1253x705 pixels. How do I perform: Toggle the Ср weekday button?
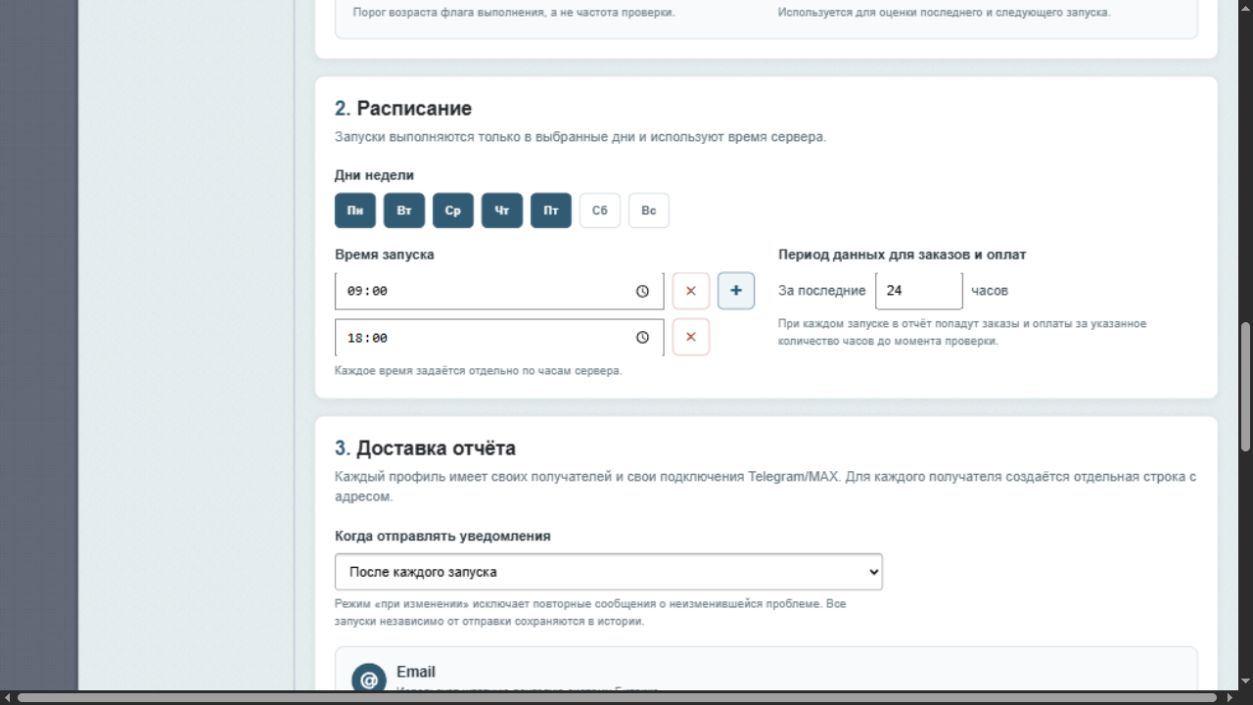point(453,211)
